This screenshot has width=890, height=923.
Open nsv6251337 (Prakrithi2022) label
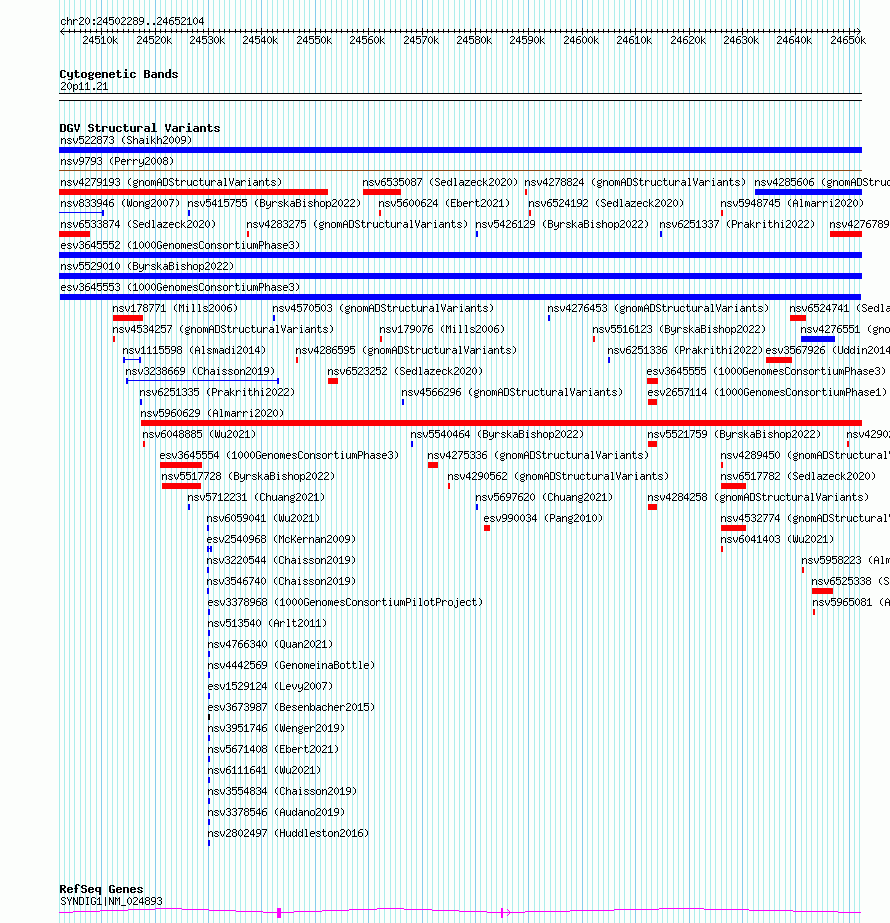click(x=737, y=224)
